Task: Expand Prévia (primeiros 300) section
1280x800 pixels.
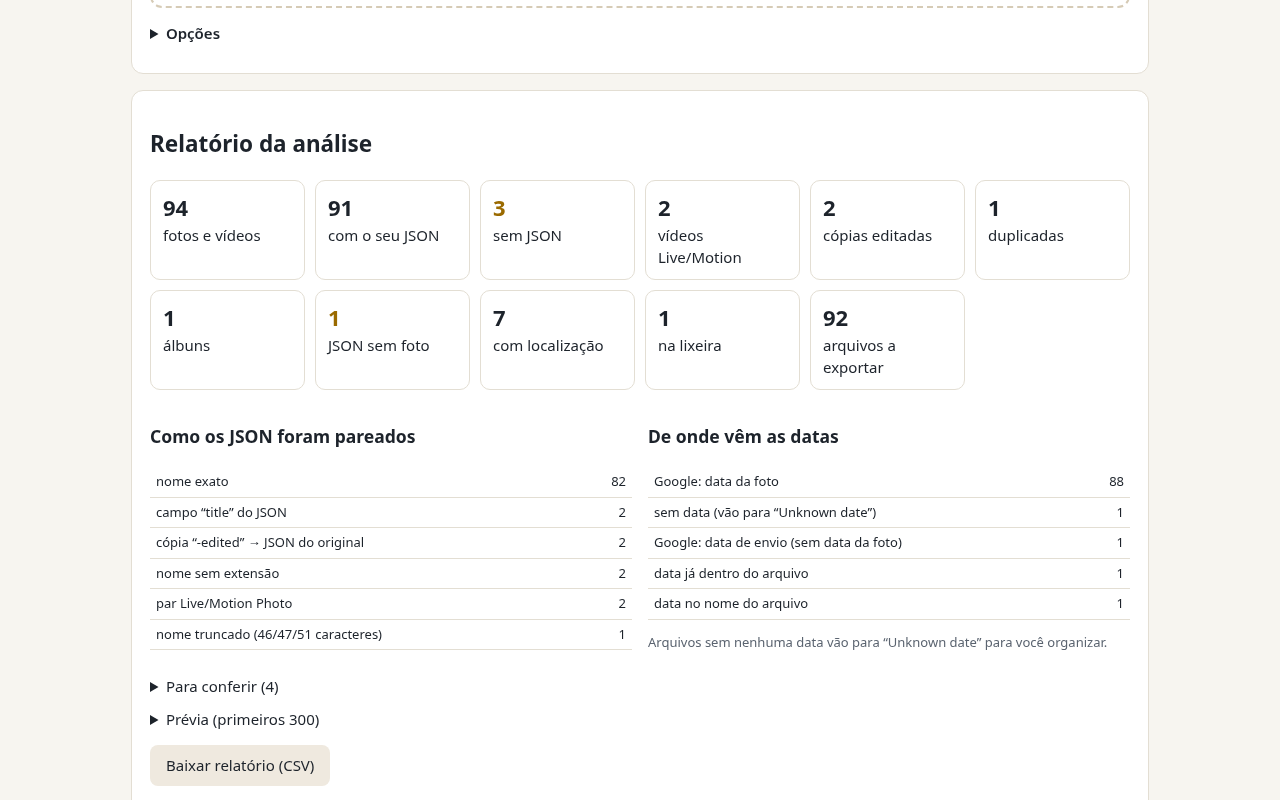Action: point(235,720)
